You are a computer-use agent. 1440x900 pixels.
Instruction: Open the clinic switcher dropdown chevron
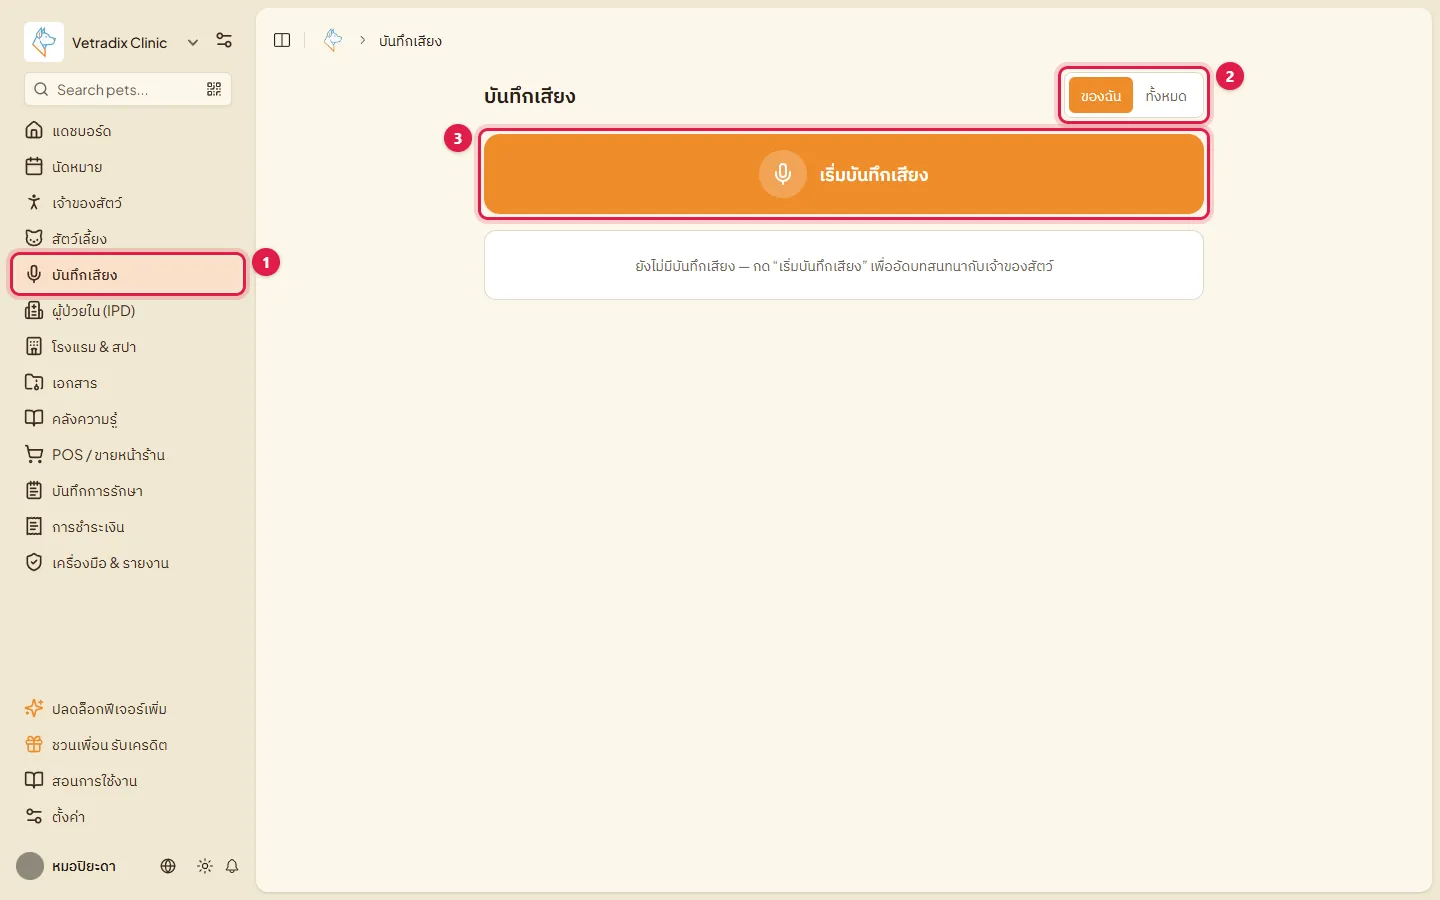pos(193,42)
